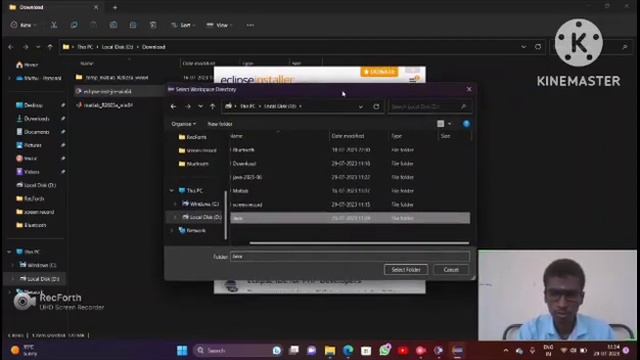640x360 pixels.
Task: Open the Organize menu in dialog
Action: [x=183, y=124]
